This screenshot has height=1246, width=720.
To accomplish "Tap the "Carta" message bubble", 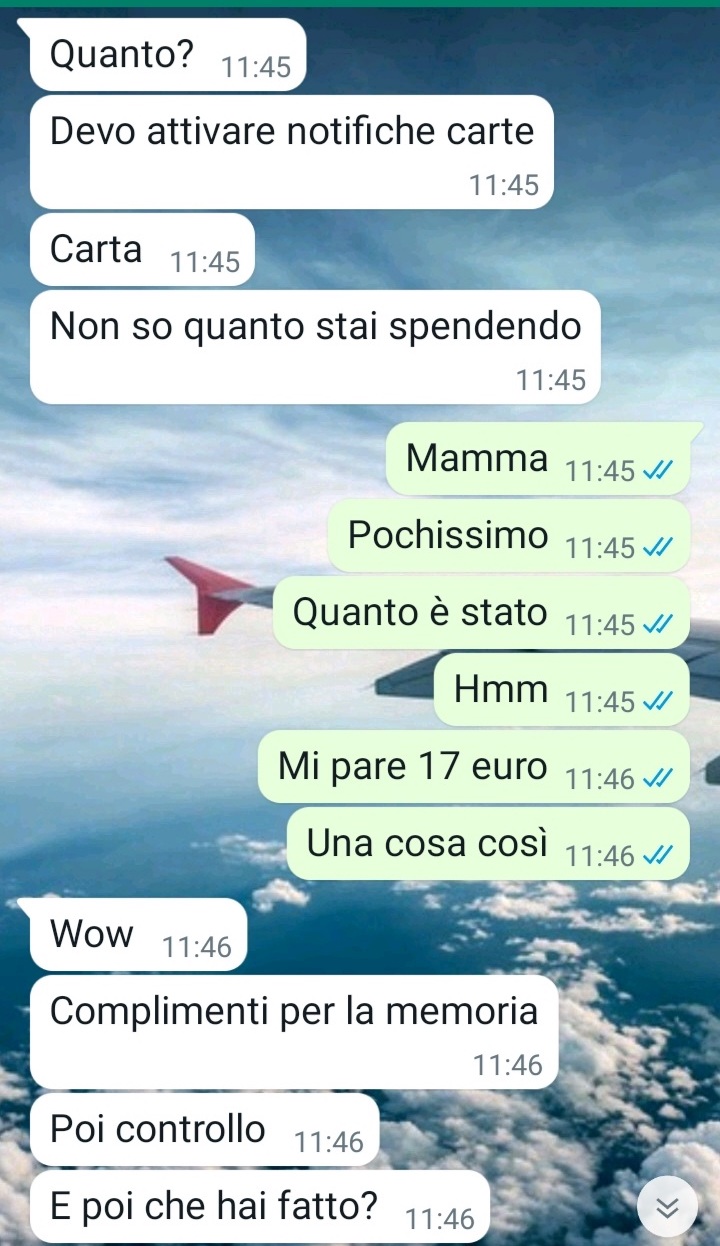I will pyautogui.click(x=143, y=249).
